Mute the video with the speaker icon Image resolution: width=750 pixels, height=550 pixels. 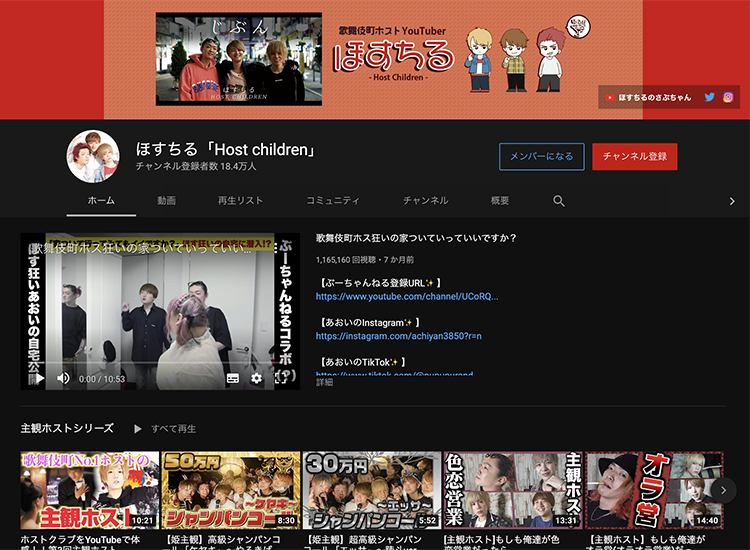[64, 379]
